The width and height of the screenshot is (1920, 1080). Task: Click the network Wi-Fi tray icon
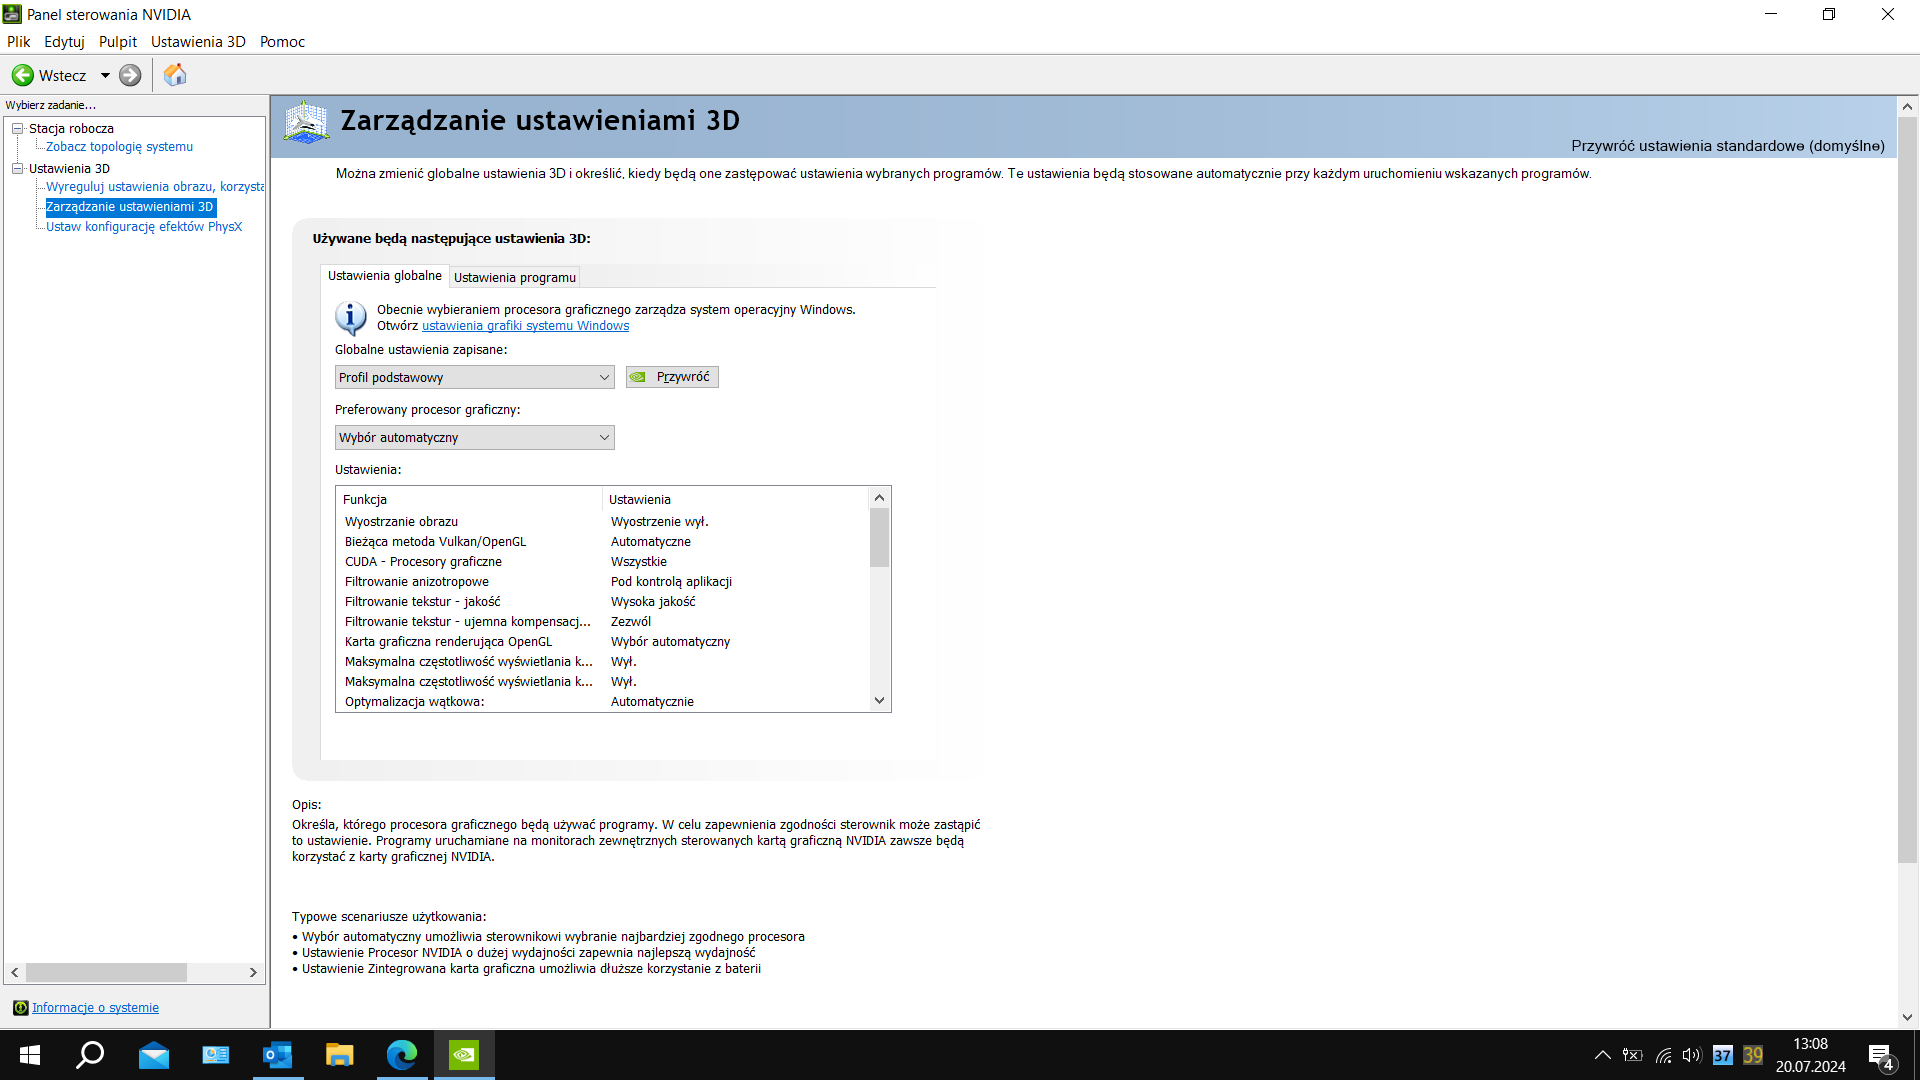coord(1663,1055)
